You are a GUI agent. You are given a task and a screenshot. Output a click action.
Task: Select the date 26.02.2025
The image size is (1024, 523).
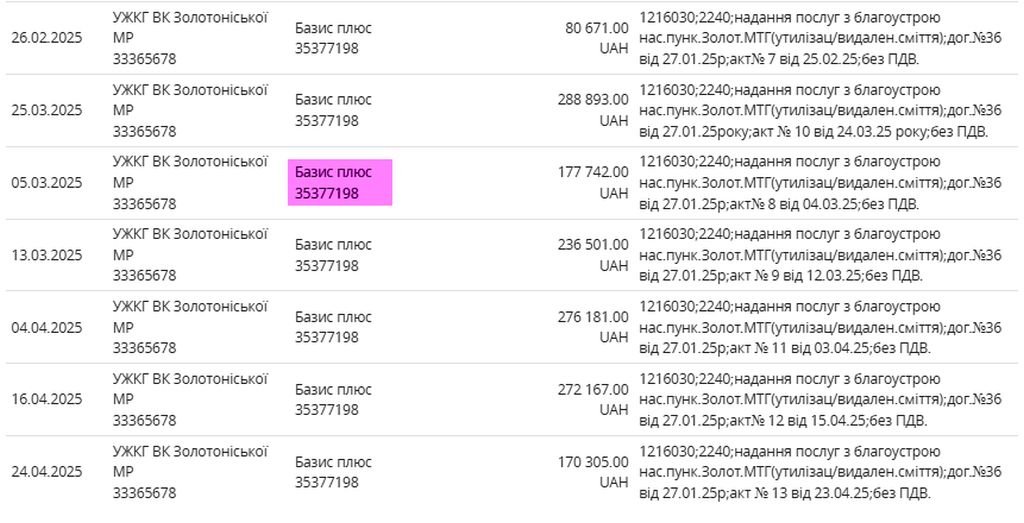pyautogui.click(x=46, y=38)
